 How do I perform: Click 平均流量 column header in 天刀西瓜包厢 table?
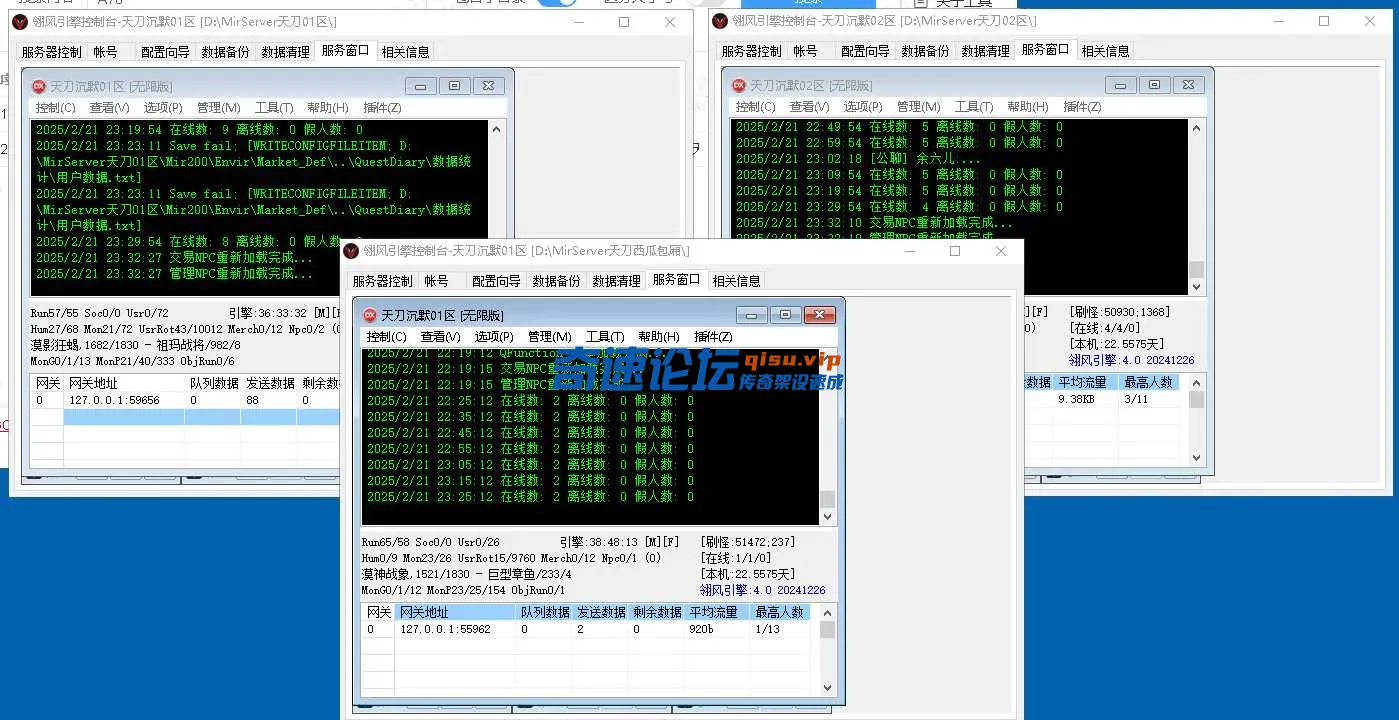click(x=717, y=612)
